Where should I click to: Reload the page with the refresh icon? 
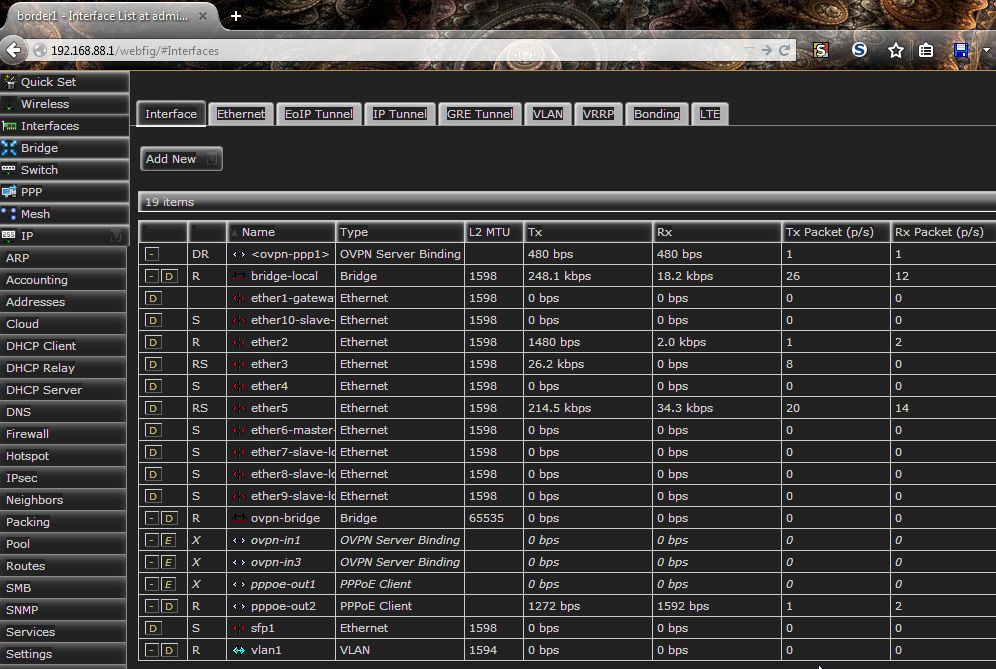click(785, 50)
